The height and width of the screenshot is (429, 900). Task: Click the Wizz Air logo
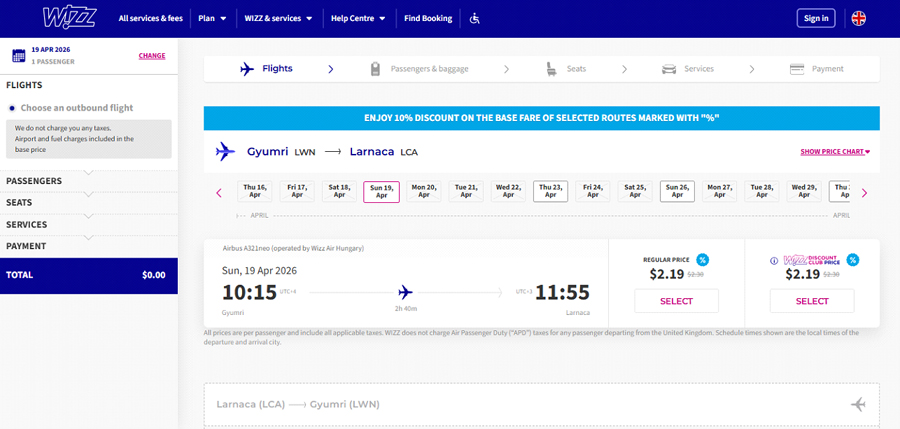click(x=68, y=18)
